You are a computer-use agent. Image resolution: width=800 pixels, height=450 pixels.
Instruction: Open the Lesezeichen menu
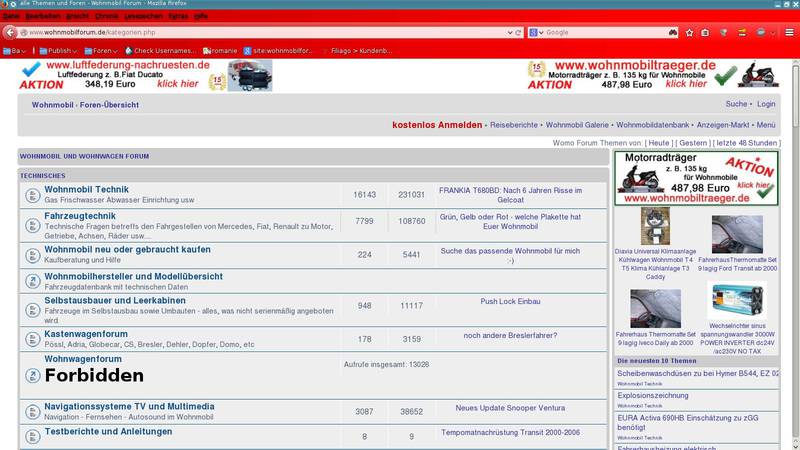143,16
